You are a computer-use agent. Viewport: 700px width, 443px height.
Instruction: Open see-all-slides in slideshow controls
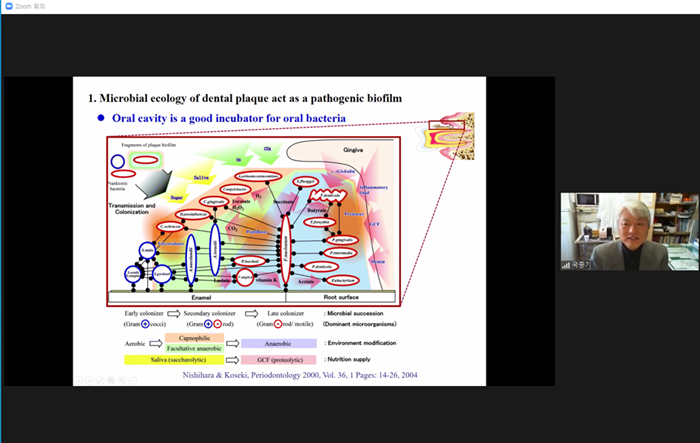[111, 380]
